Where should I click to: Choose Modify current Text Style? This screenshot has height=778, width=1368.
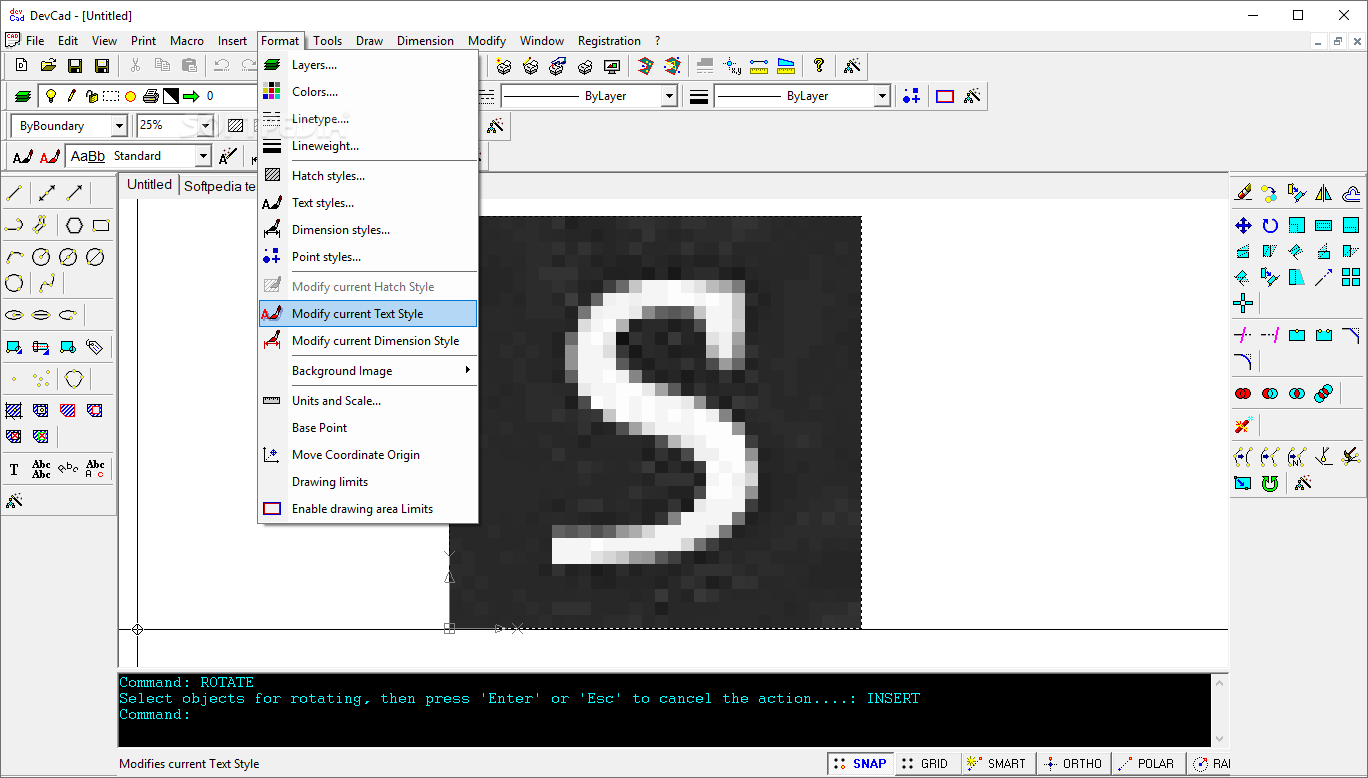[368, 314]
